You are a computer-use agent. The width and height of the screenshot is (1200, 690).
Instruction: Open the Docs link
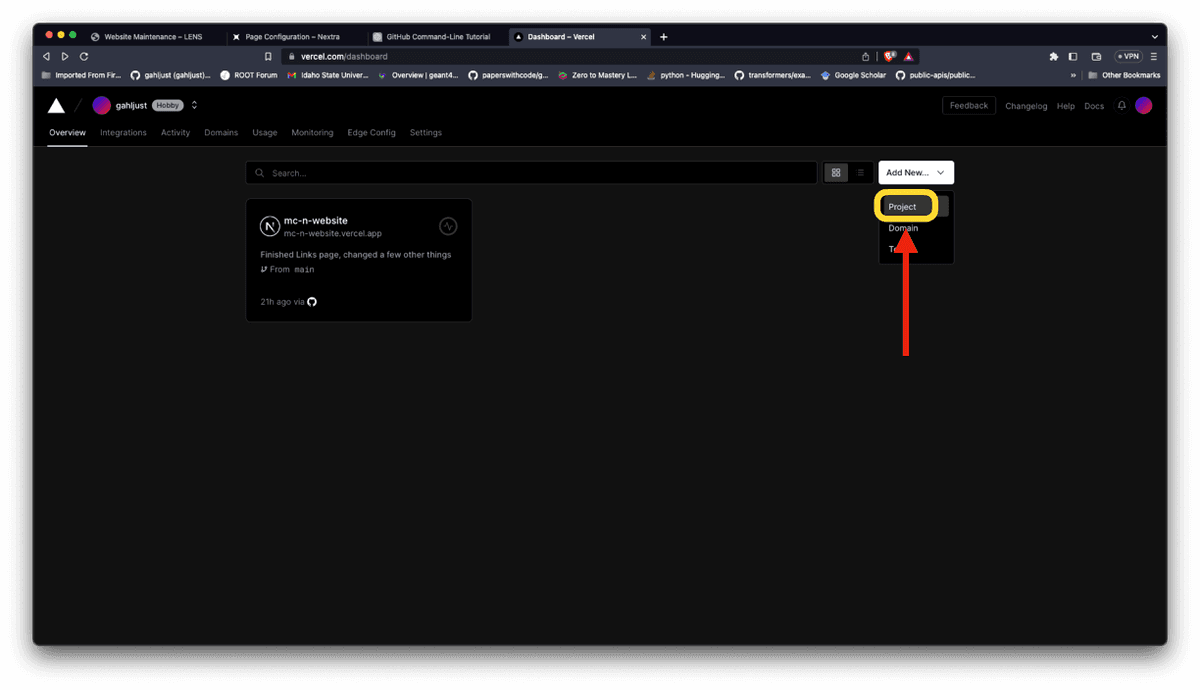pyautogui.click(x=1094, y=106)
